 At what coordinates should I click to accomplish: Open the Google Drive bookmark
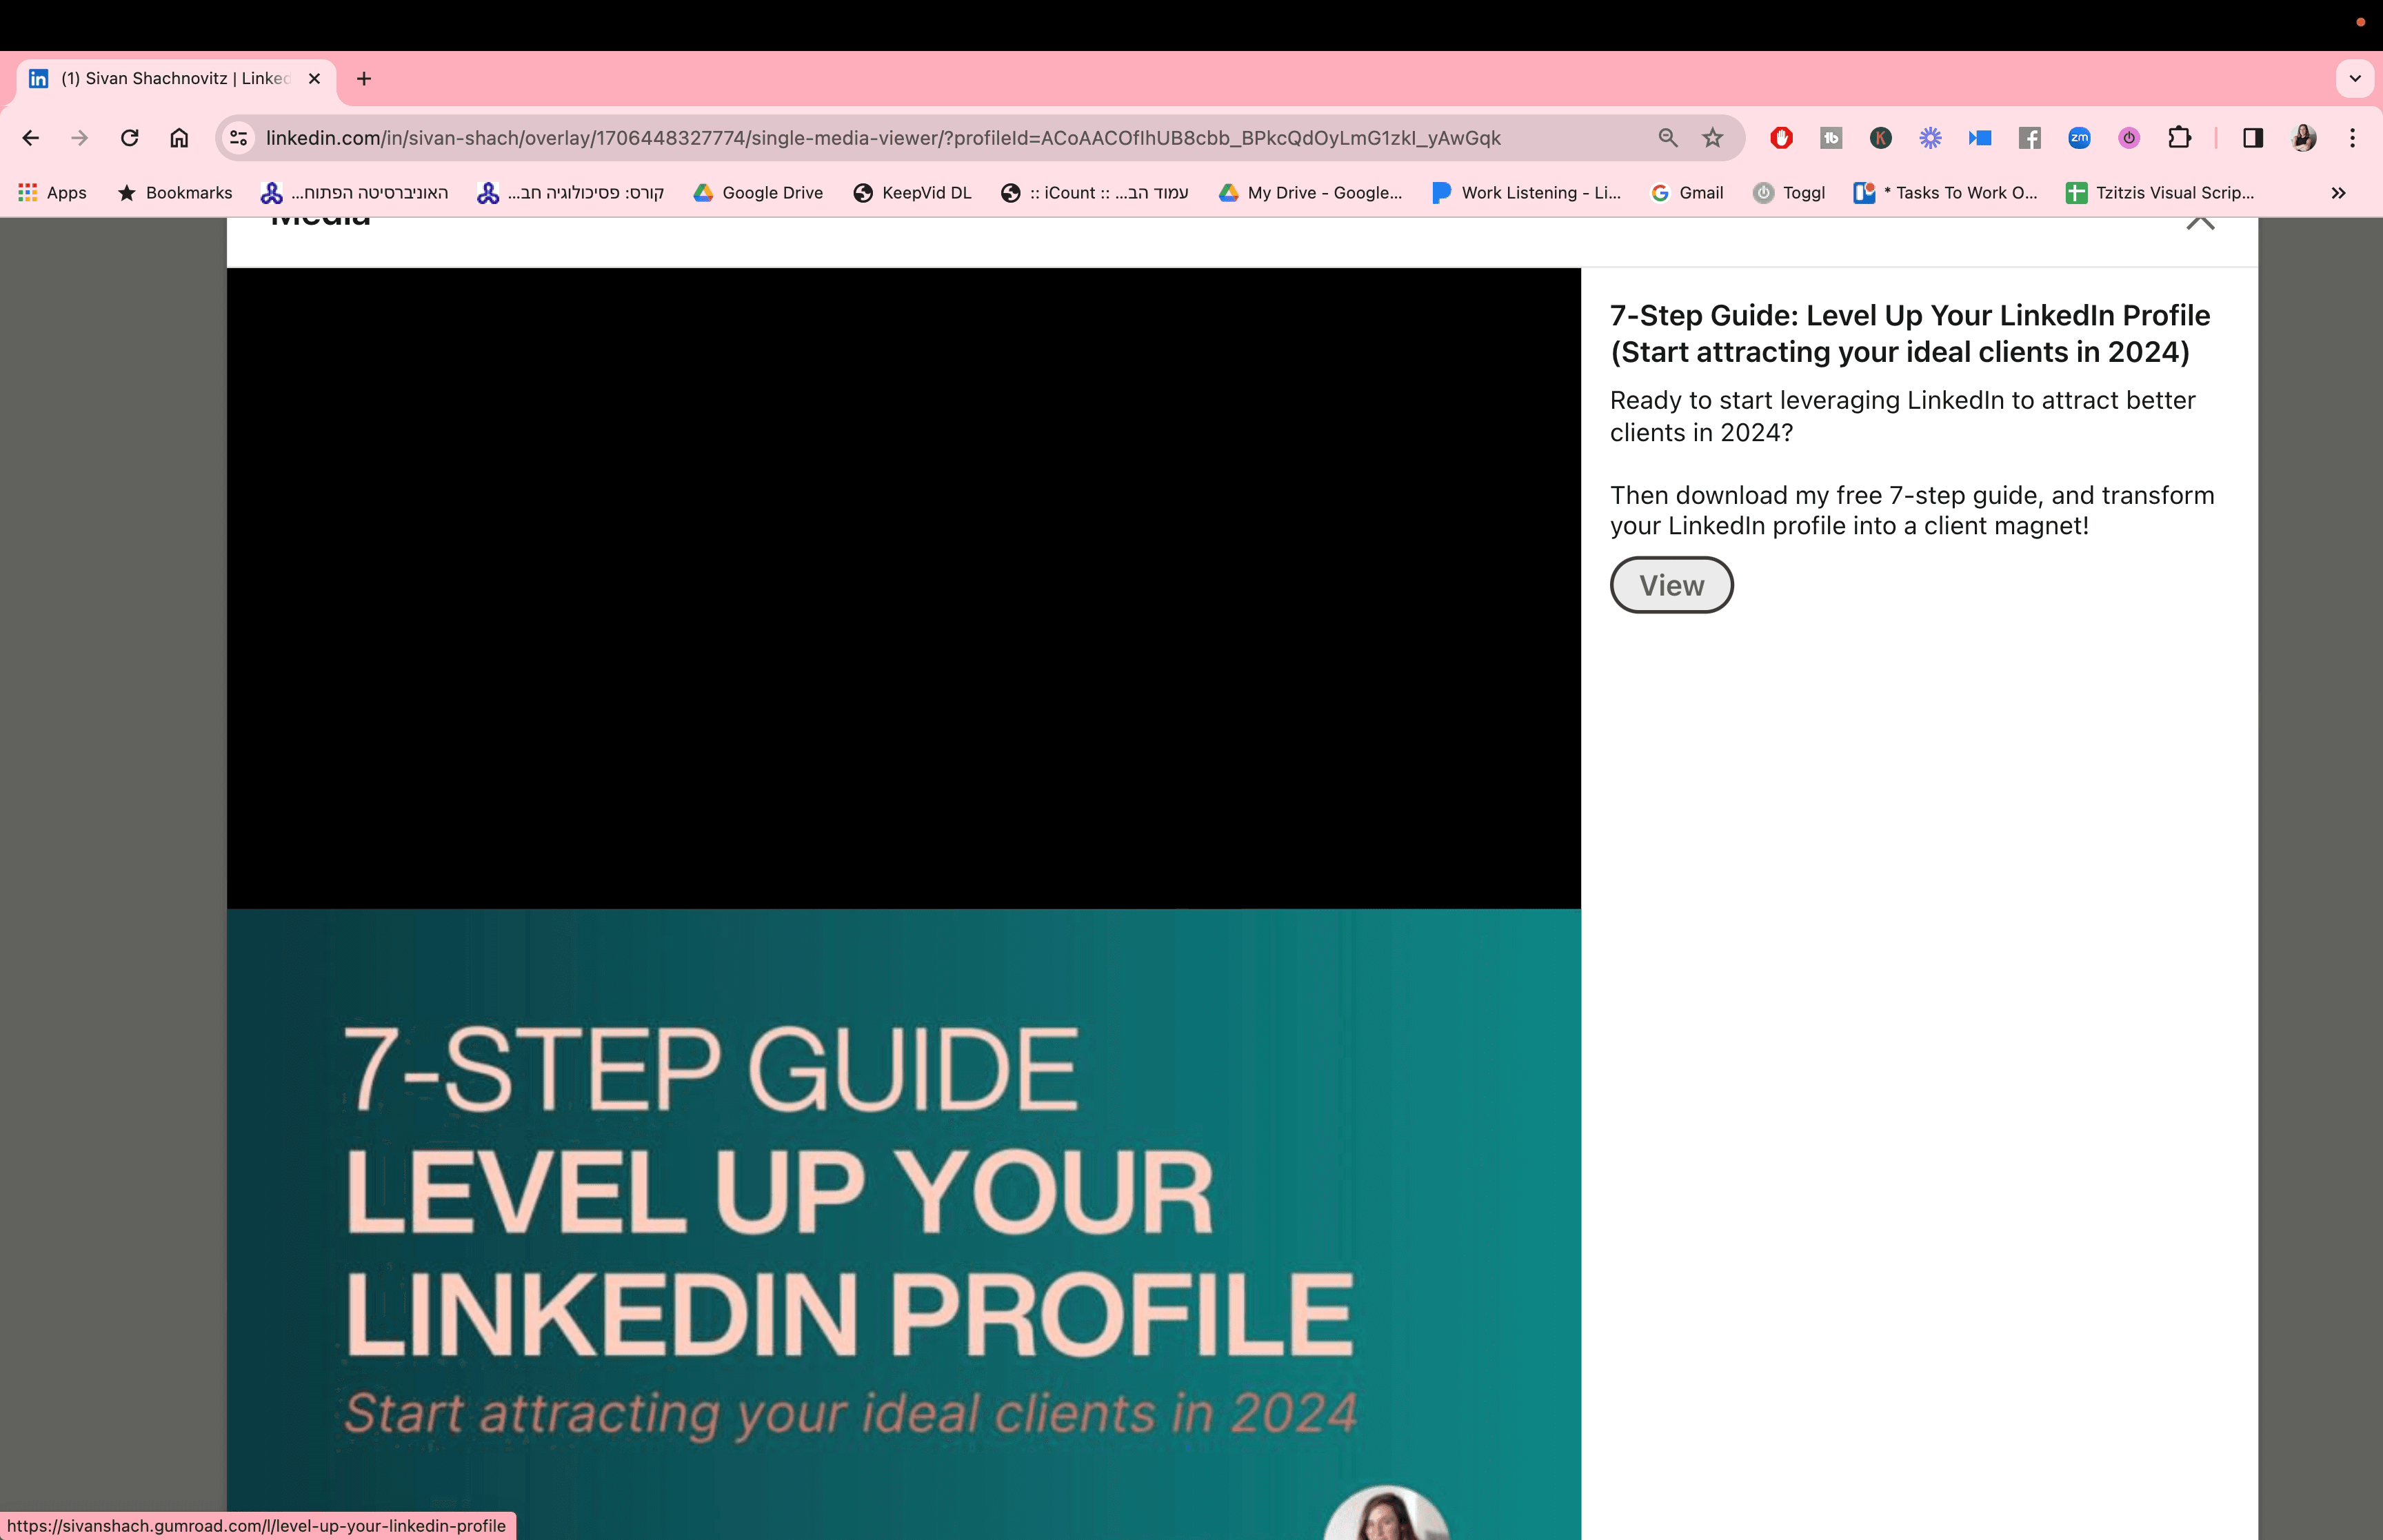pyautogui.click(x=758, y=193)
